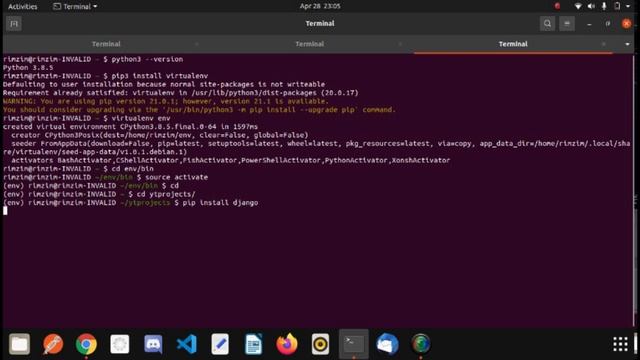Viewport: 640px width, 360px height.
Task: Click the 'activators BashActivator' output line
Action: (x=231, y=160)
